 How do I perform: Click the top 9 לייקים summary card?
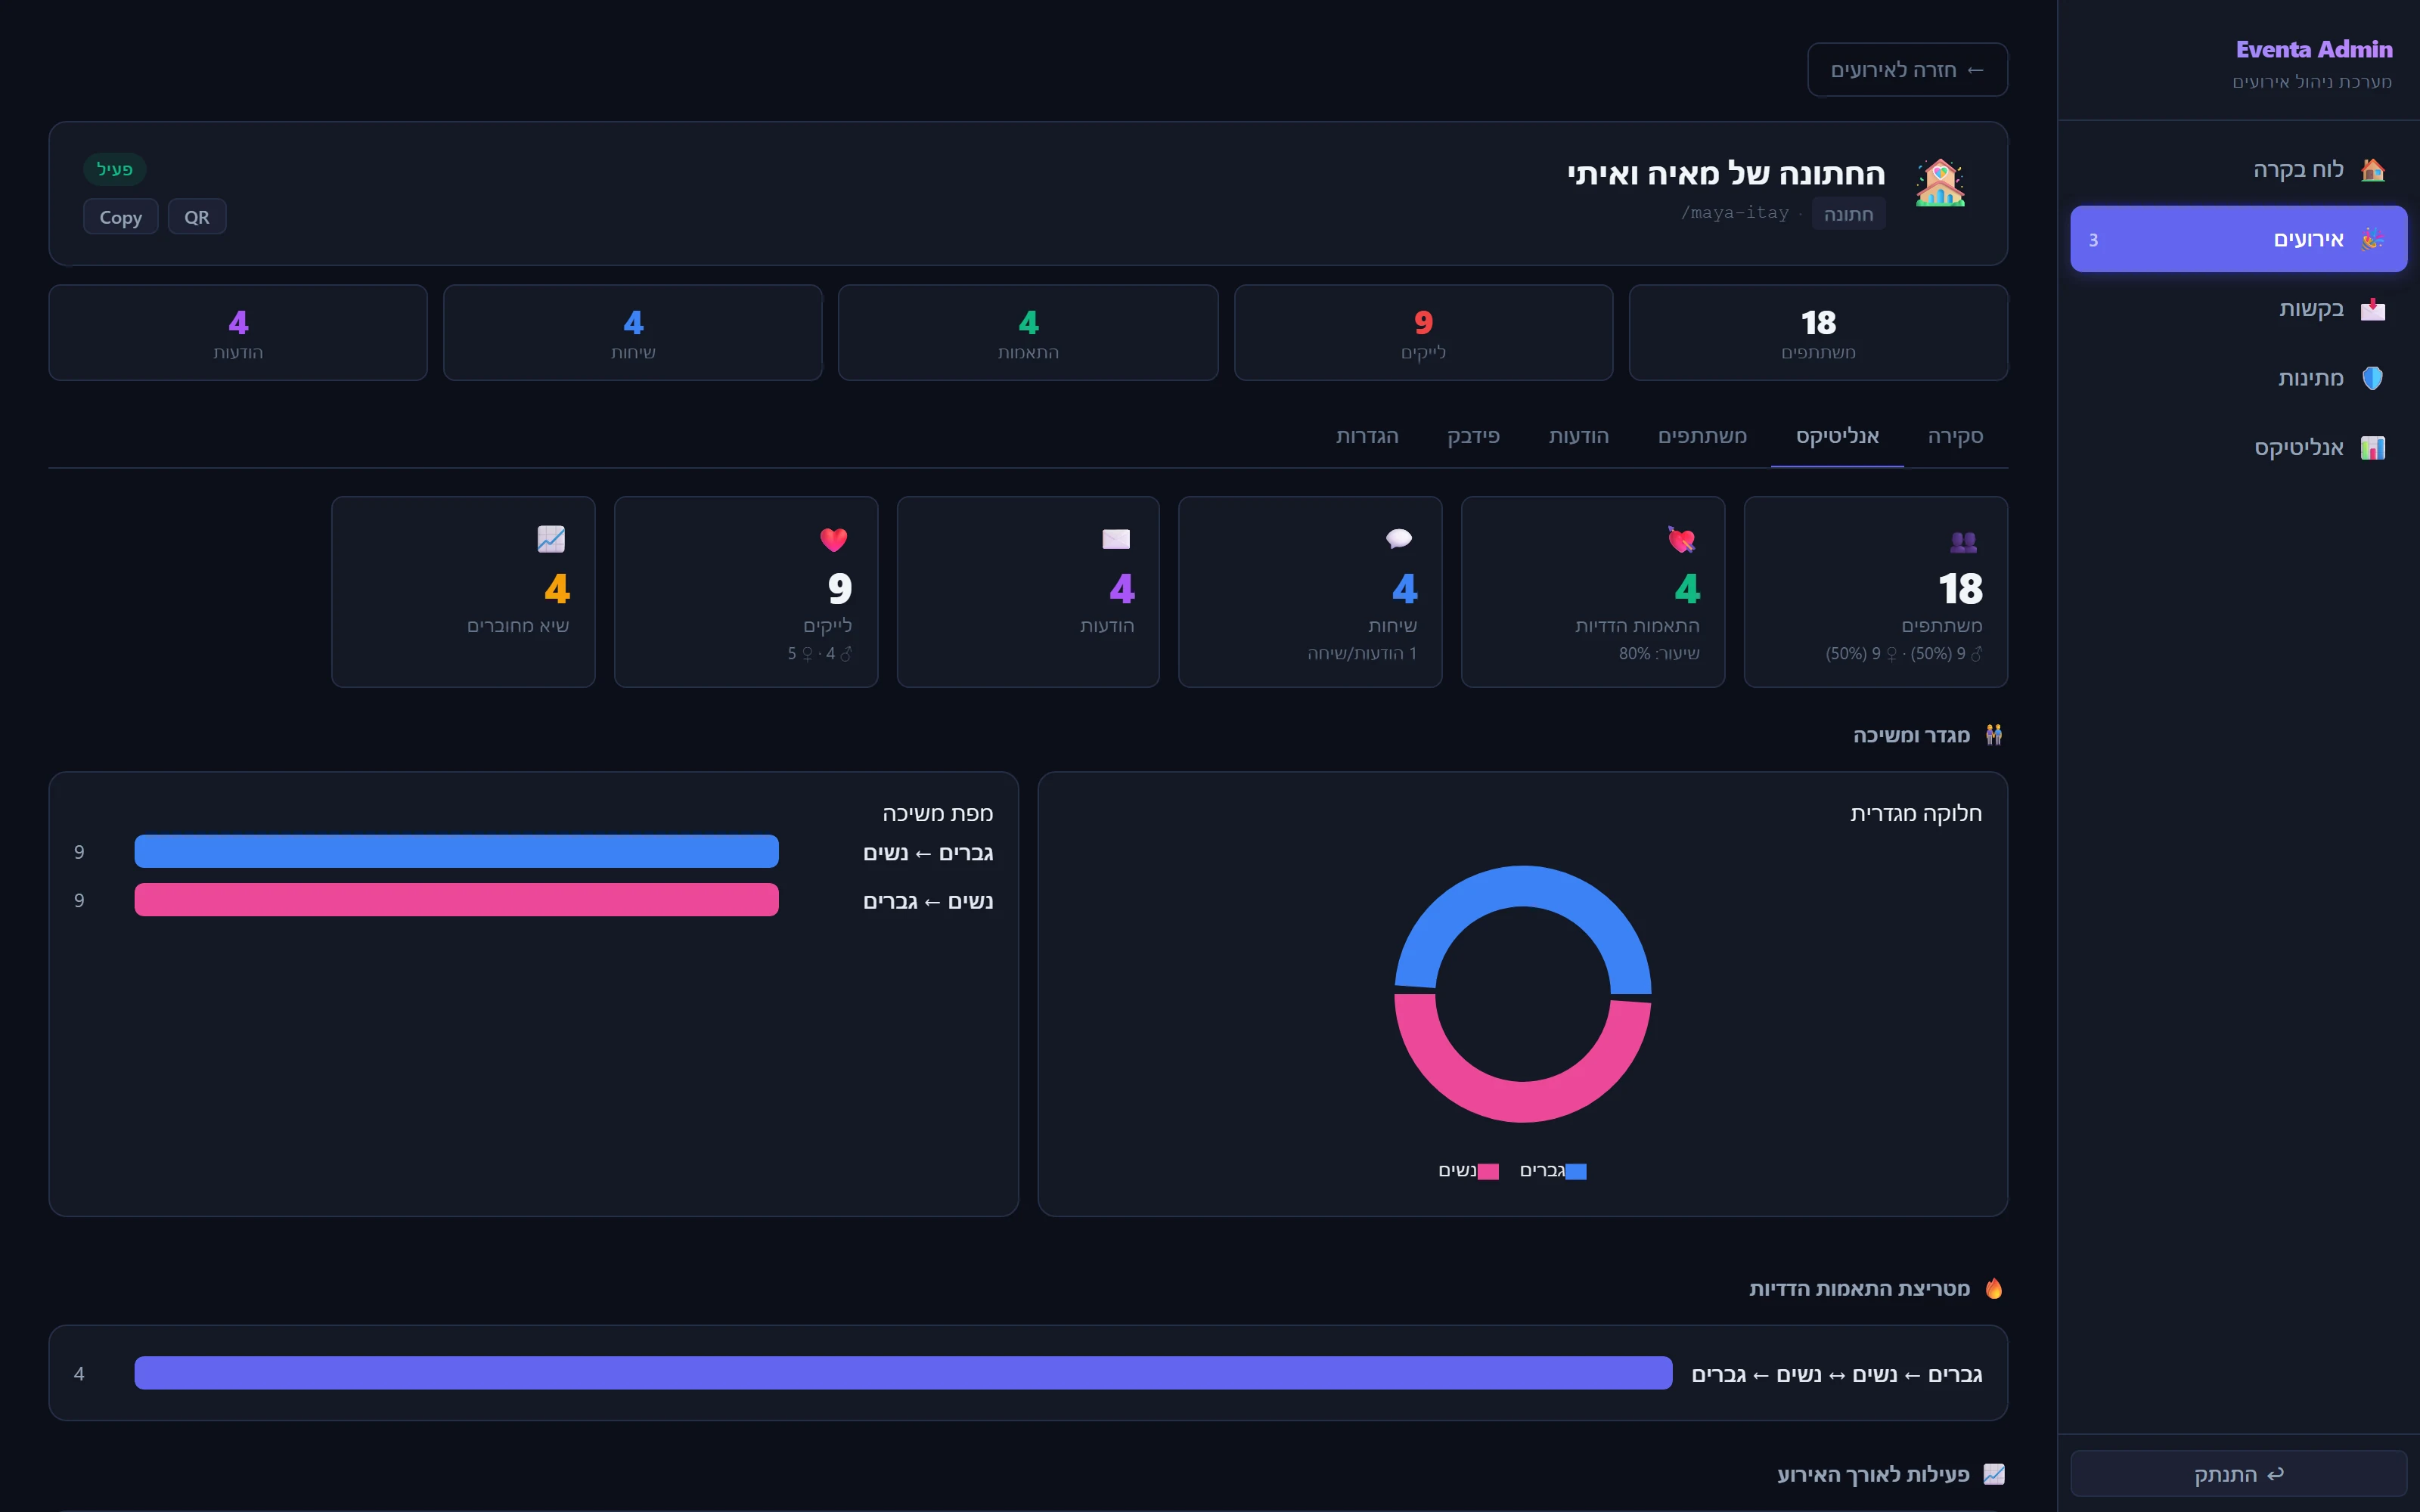pyautogui.click(x=1423, y=333)
